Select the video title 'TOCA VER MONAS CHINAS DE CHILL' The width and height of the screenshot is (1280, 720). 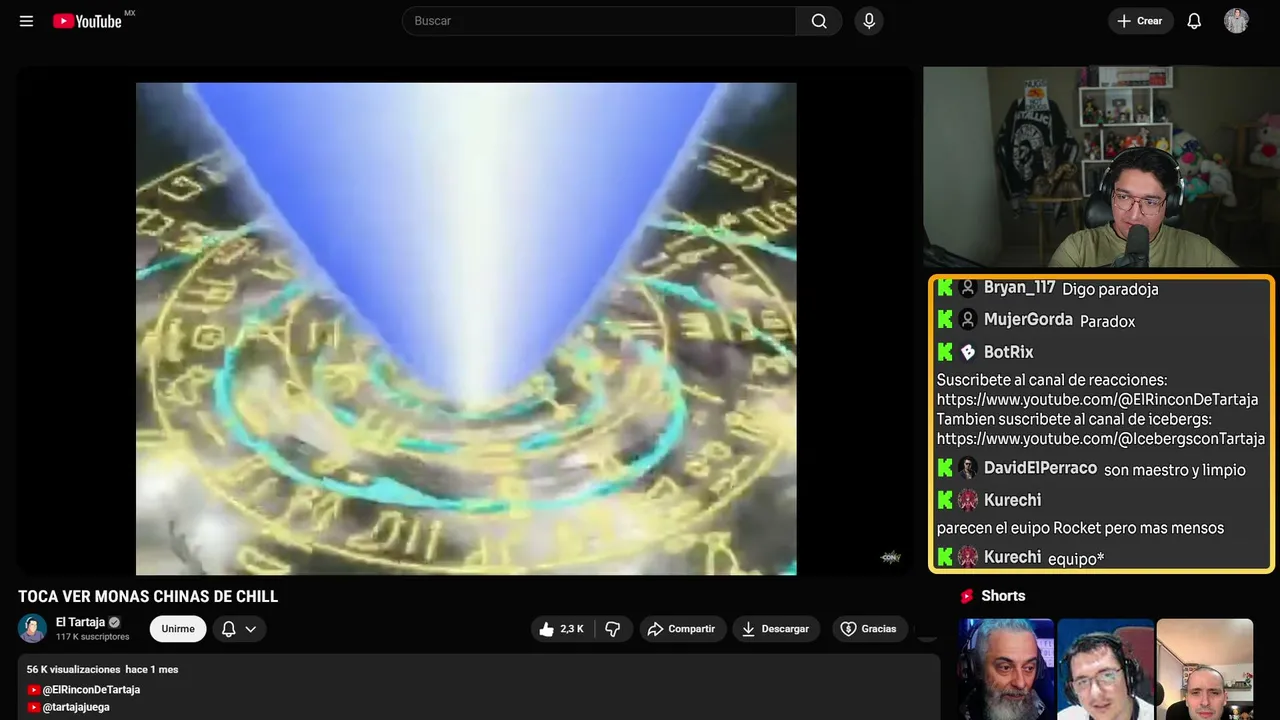148,597
